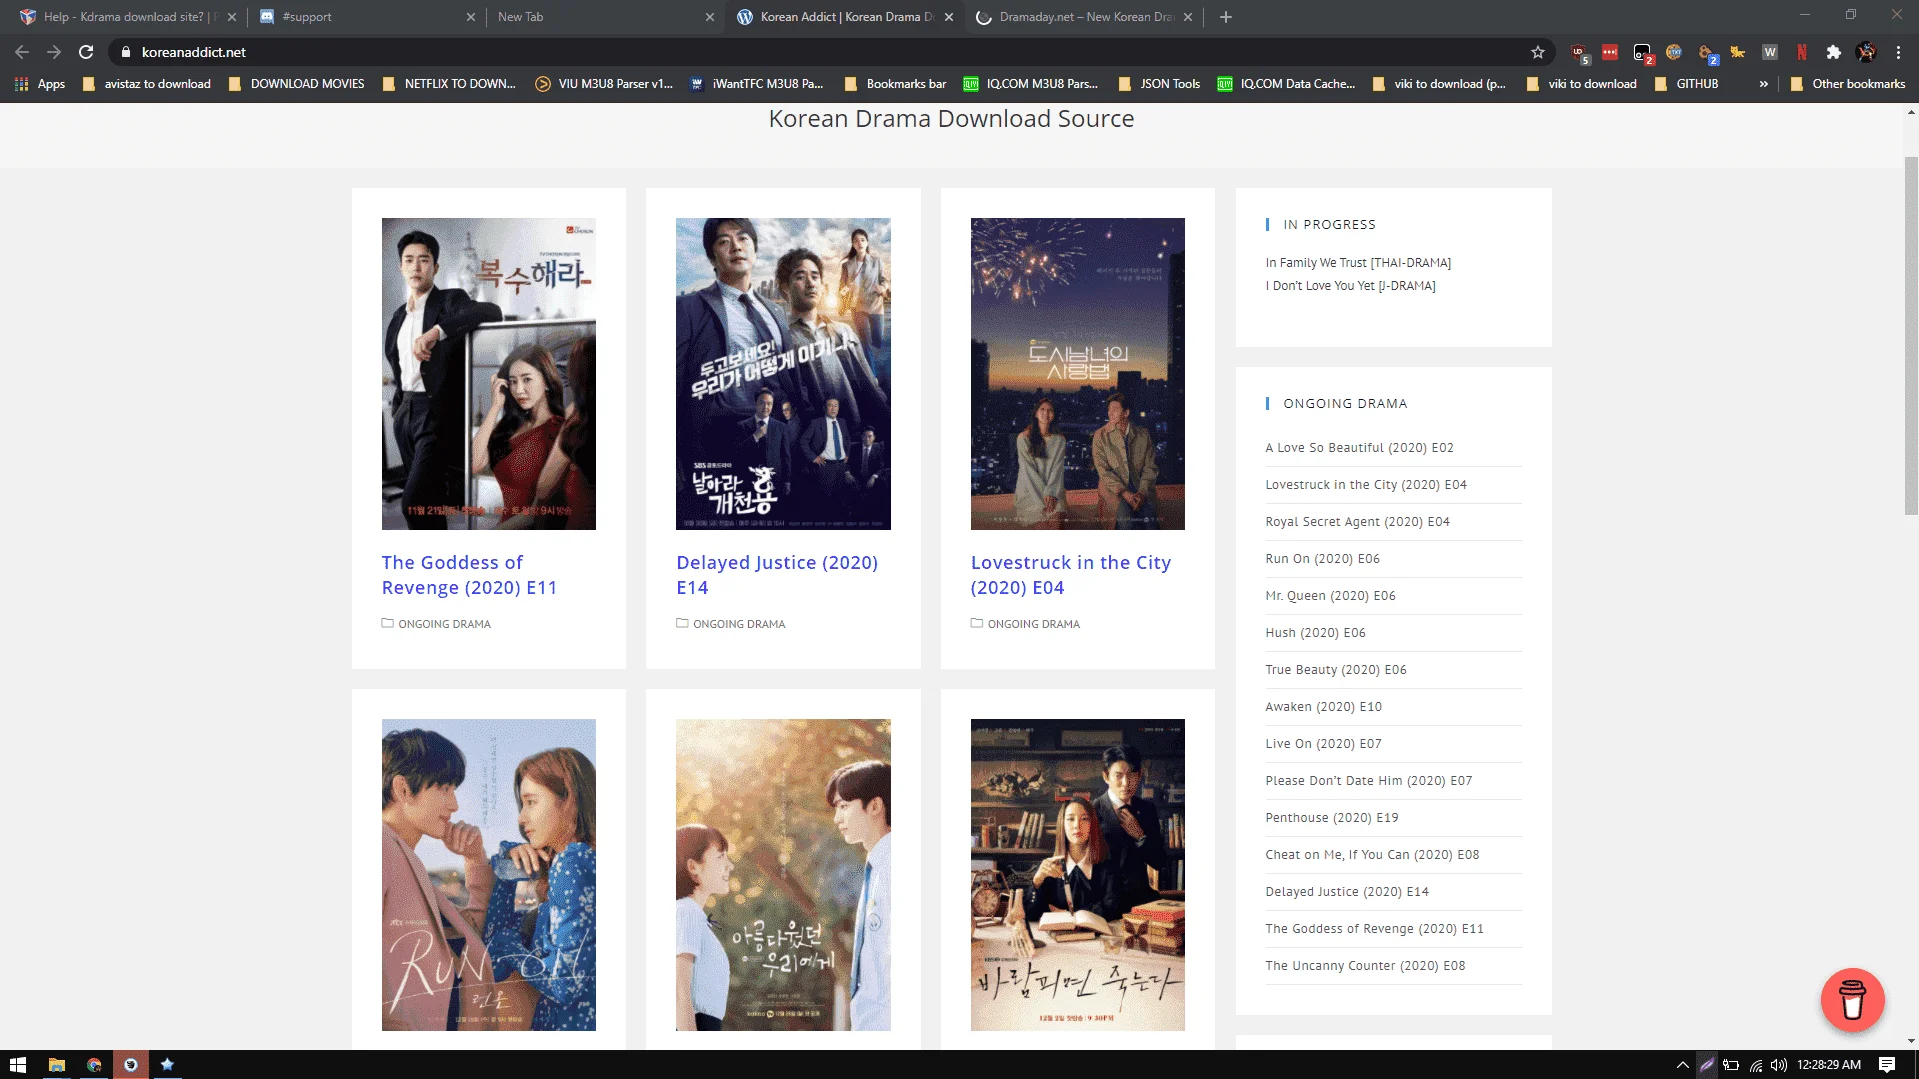Open File Explorer from the taskbar
This screenshot has width=1919, height=1079.
point(57,1064)
